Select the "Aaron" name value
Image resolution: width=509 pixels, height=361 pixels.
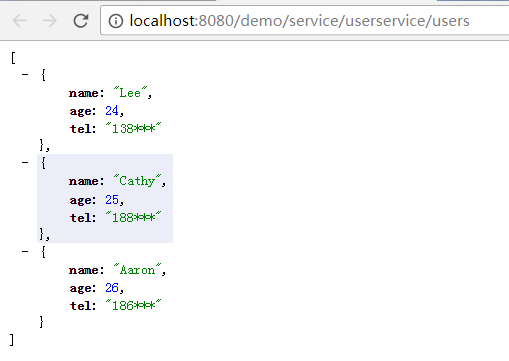(137, 269)
